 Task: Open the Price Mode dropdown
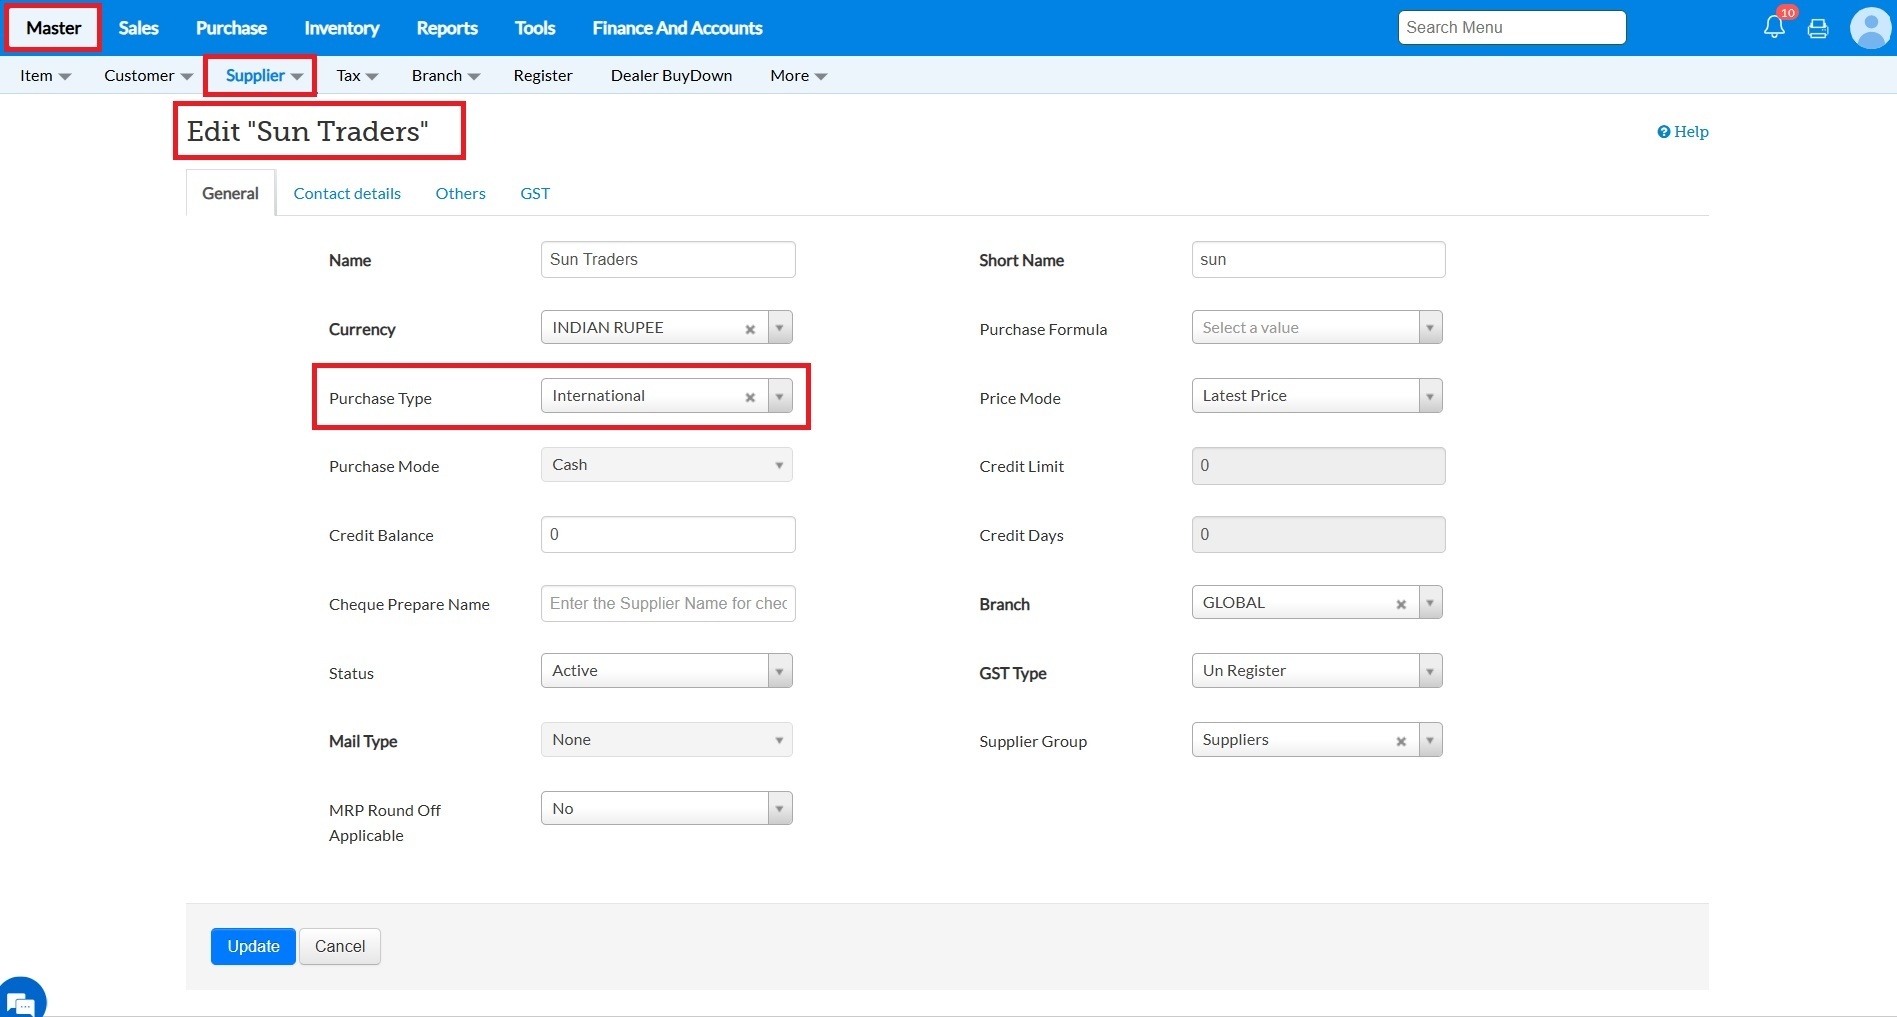coord(1316,396)
